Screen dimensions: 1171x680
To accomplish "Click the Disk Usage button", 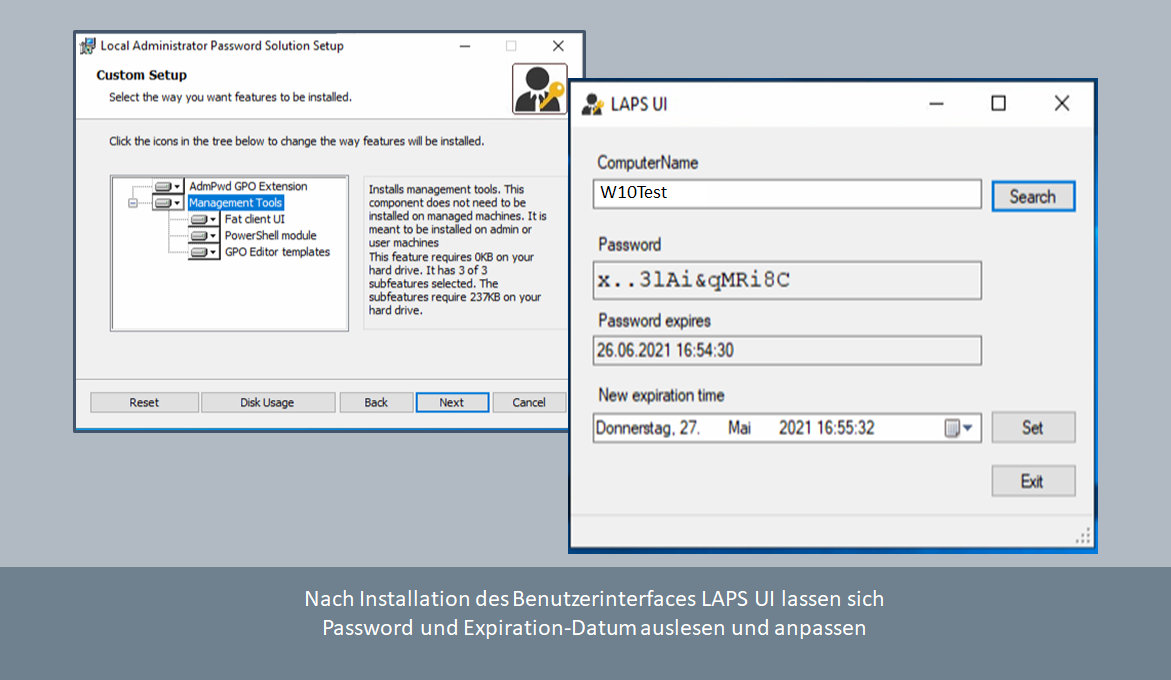I will click(x=267, y=402).
